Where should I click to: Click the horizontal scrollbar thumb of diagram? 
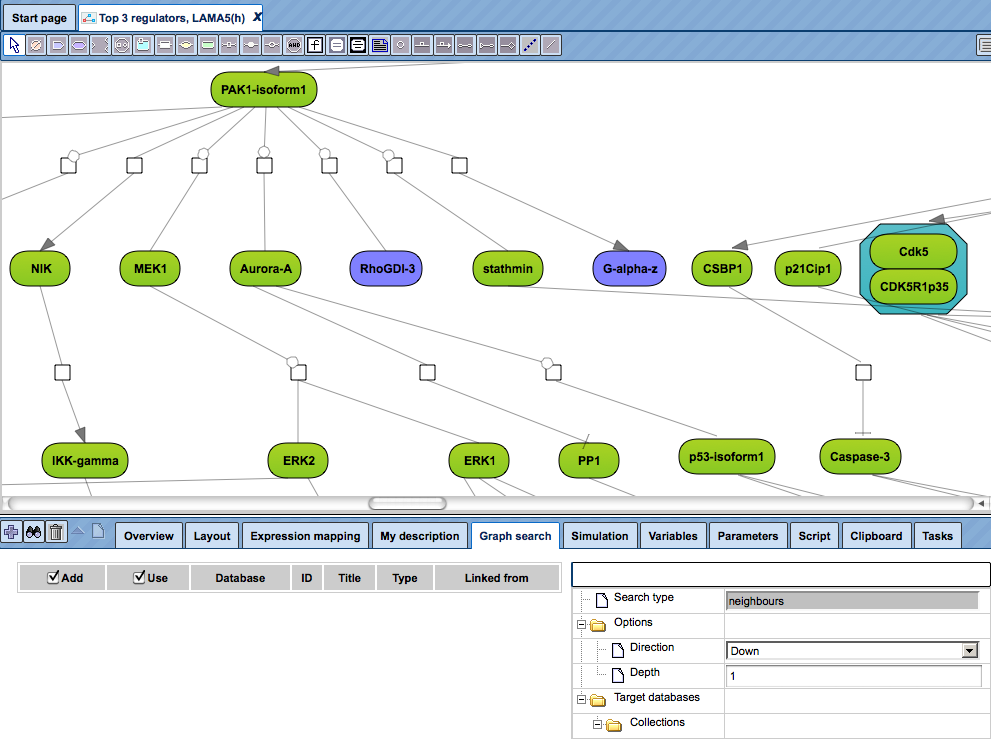[407, 503]
